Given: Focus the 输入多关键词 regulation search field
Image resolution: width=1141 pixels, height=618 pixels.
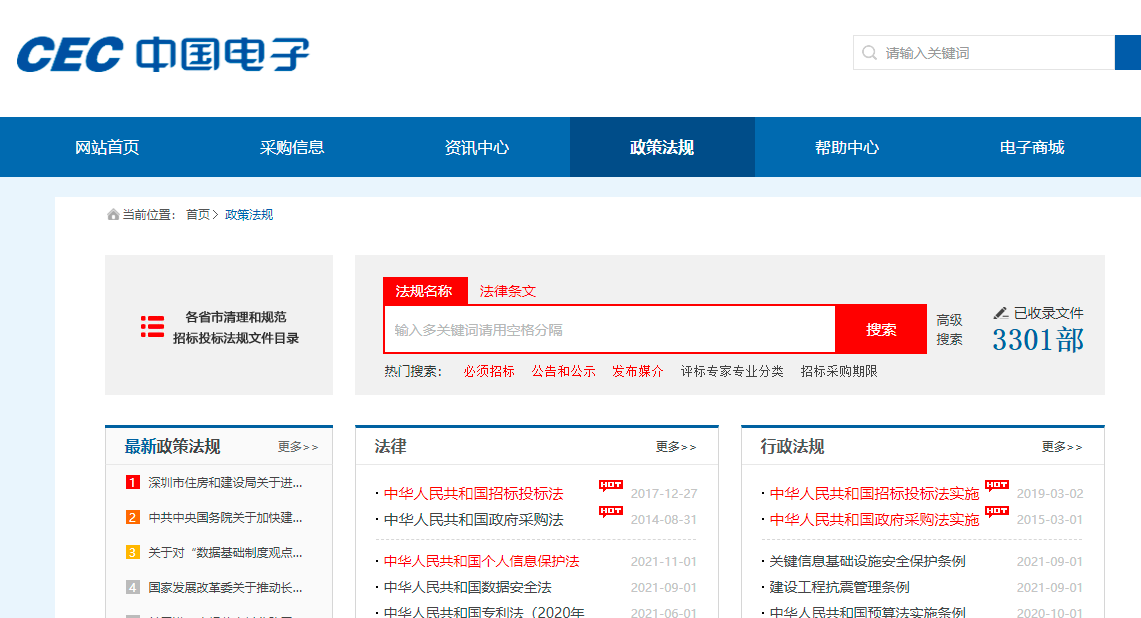Looking at the screenshot, I should 609,330.
